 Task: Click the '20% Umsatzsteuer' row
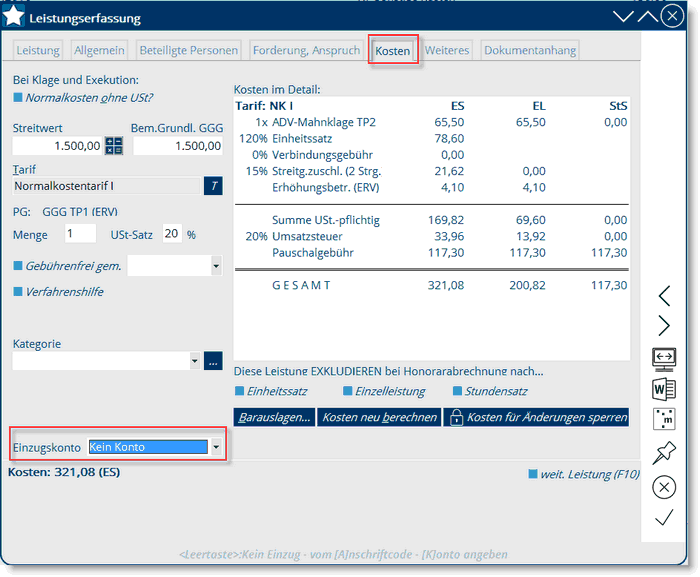(x=431, y=236)
